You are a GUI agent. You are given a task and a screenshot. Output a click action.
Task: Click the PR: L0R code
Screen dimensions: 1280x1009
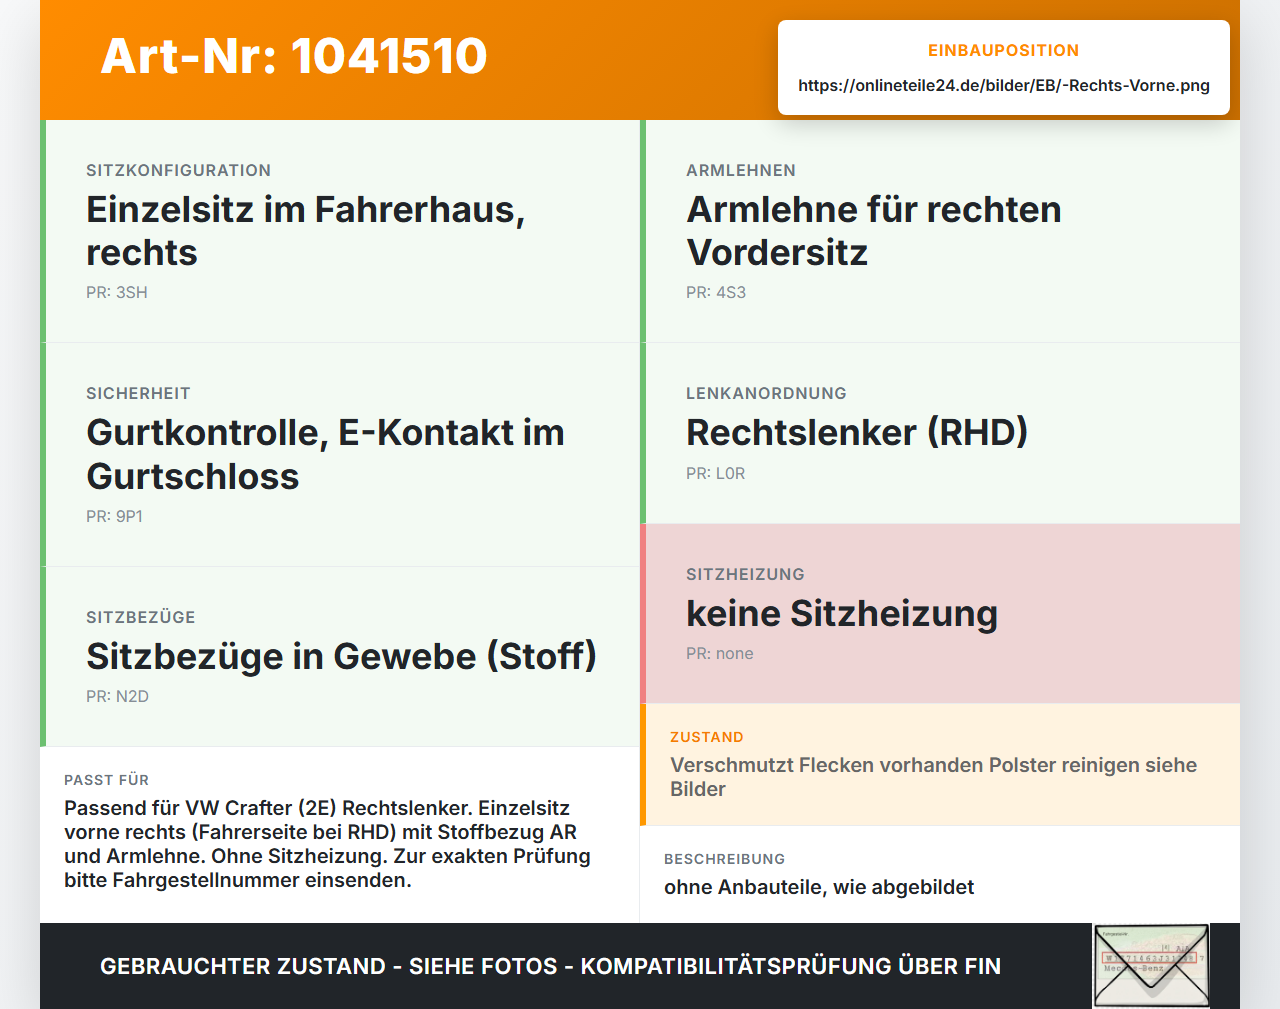click(x=716, y=474)
